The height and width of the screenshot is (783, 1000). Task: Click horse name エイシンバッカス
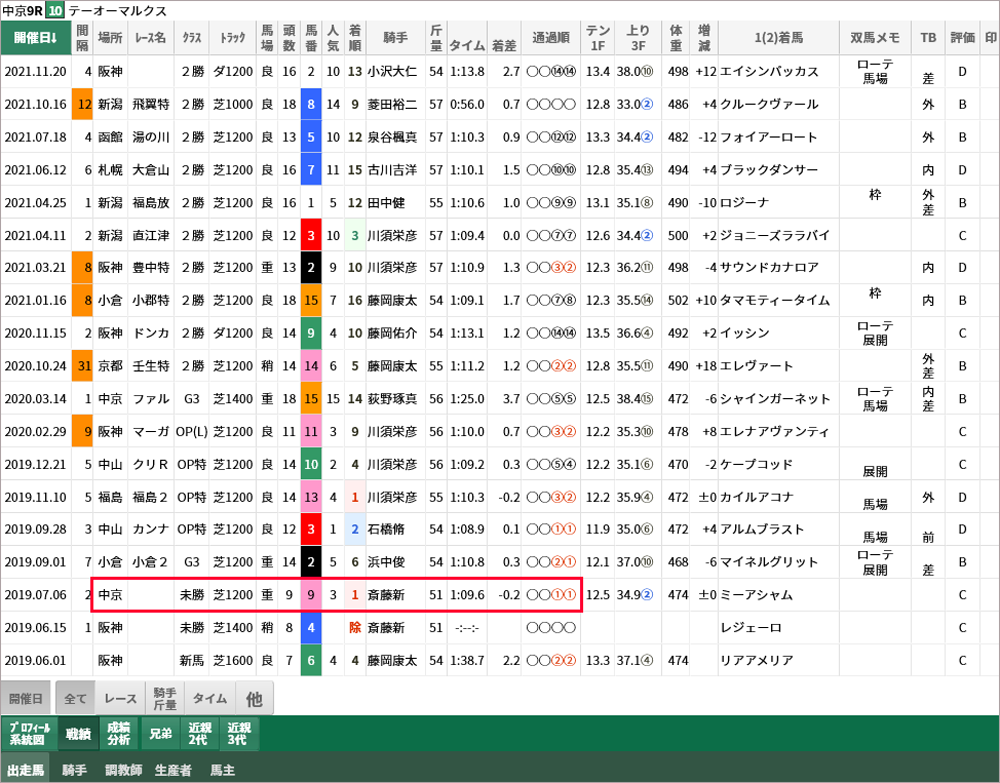(769, 72)
